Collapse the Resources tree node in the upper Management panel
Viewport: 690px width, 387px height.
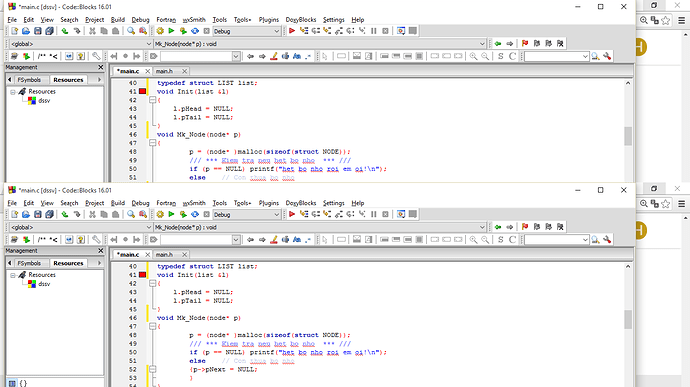(13, 92)
